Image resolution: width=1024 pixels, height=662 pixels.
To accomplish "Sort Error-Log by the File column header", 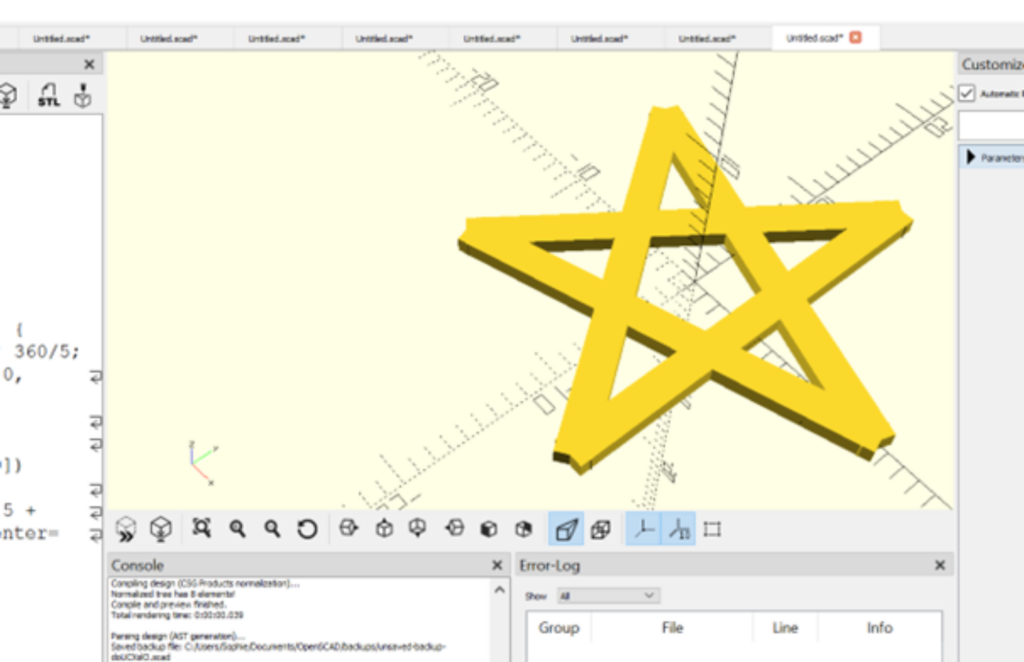I will pyautogui.click(x=672, y=628).
